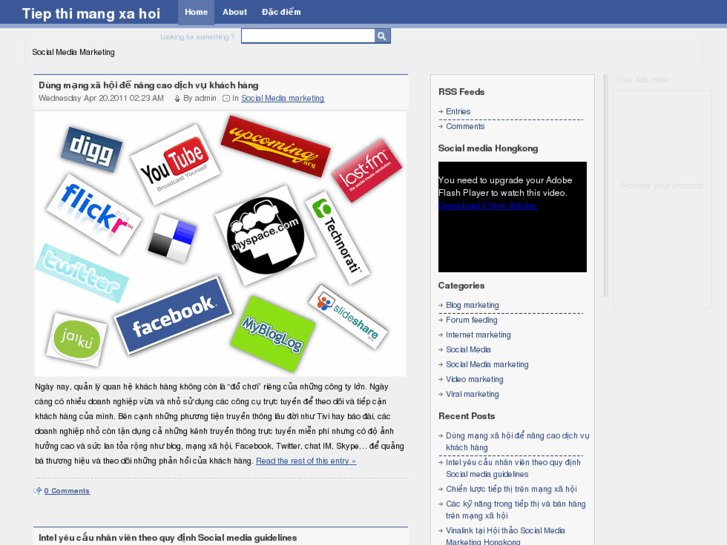Click the Recent Posts heading
The image size is (727, 545).
[x=466, y=416]
